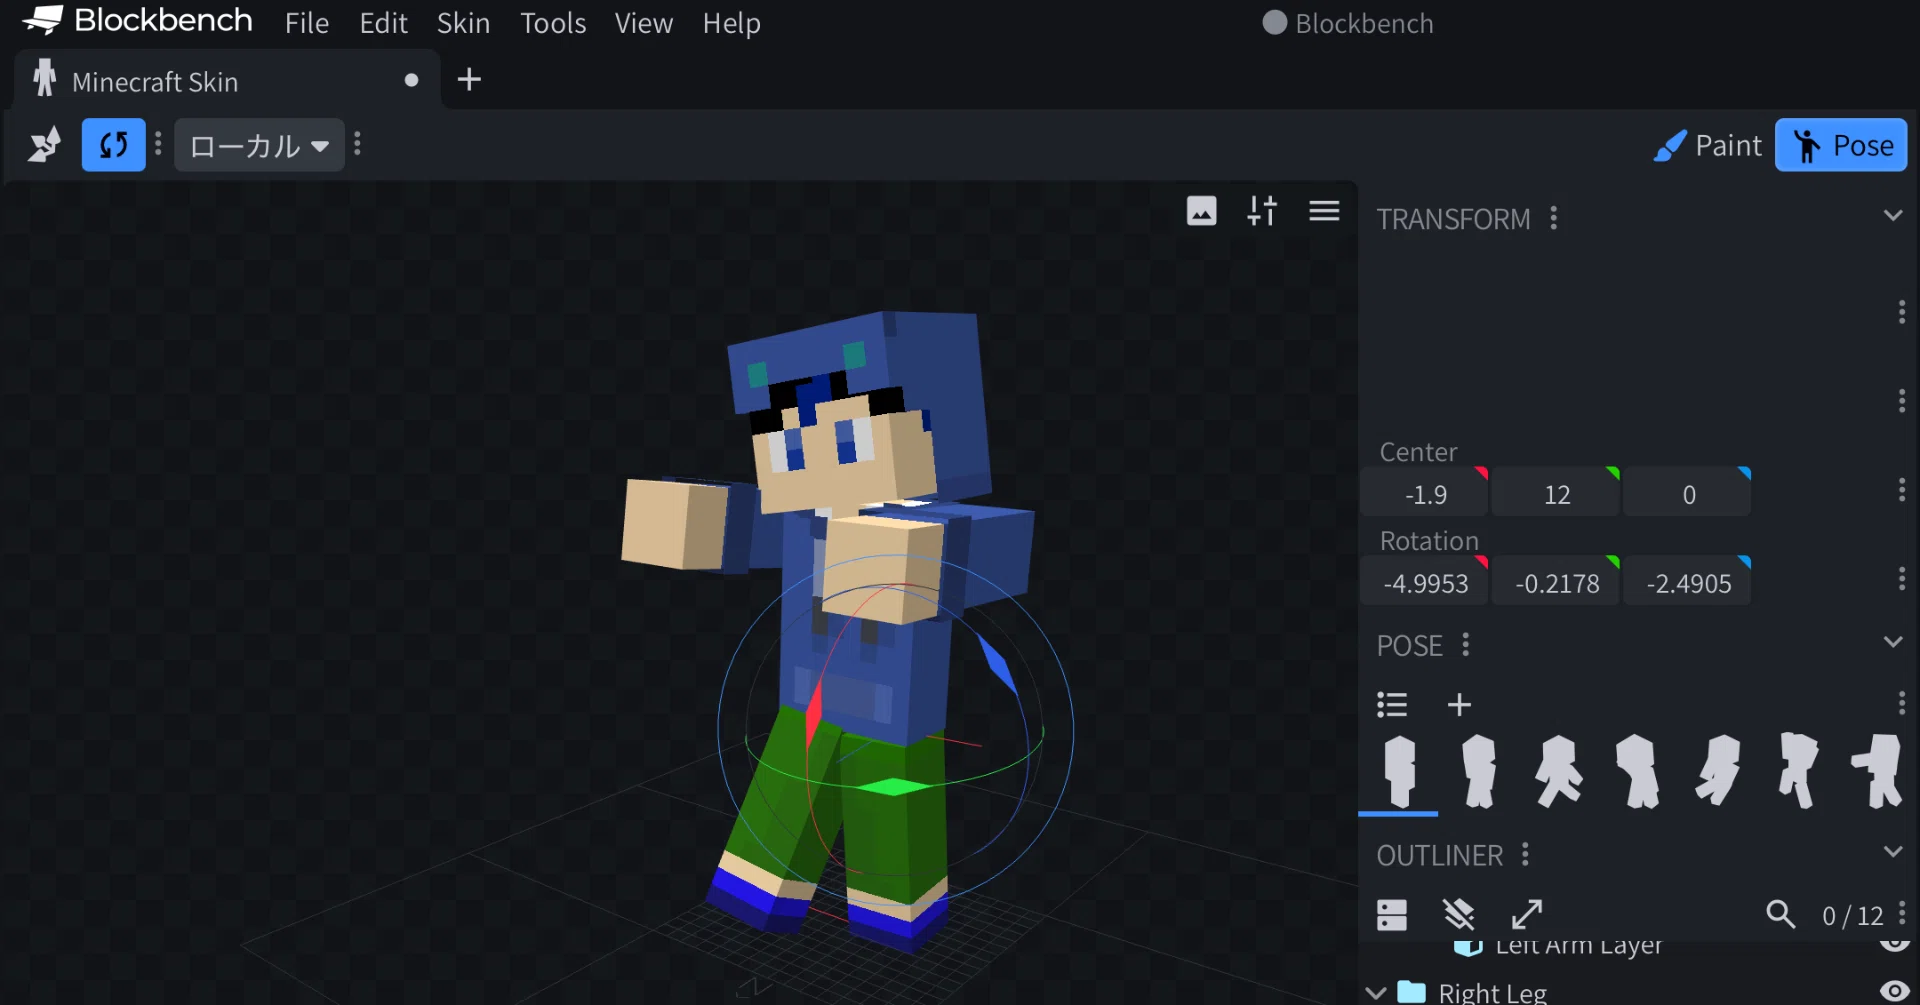Collapse the TRANSFORM panel

point(1892,216)
